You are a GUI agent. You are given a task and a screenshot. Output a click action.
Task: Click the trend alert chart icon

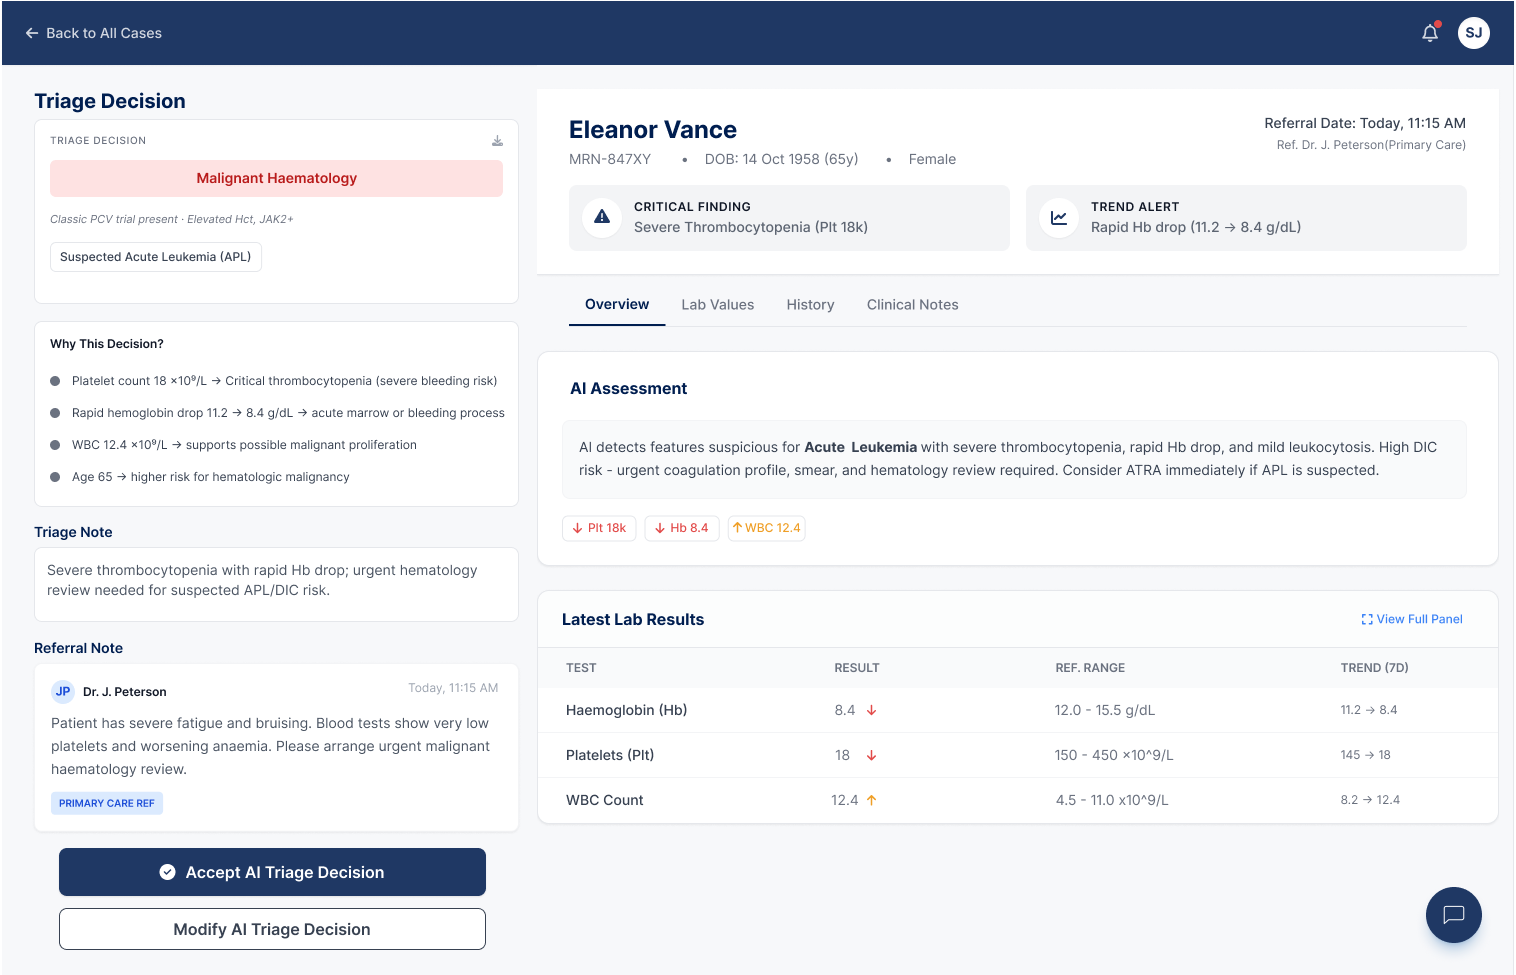point(1059,216)
